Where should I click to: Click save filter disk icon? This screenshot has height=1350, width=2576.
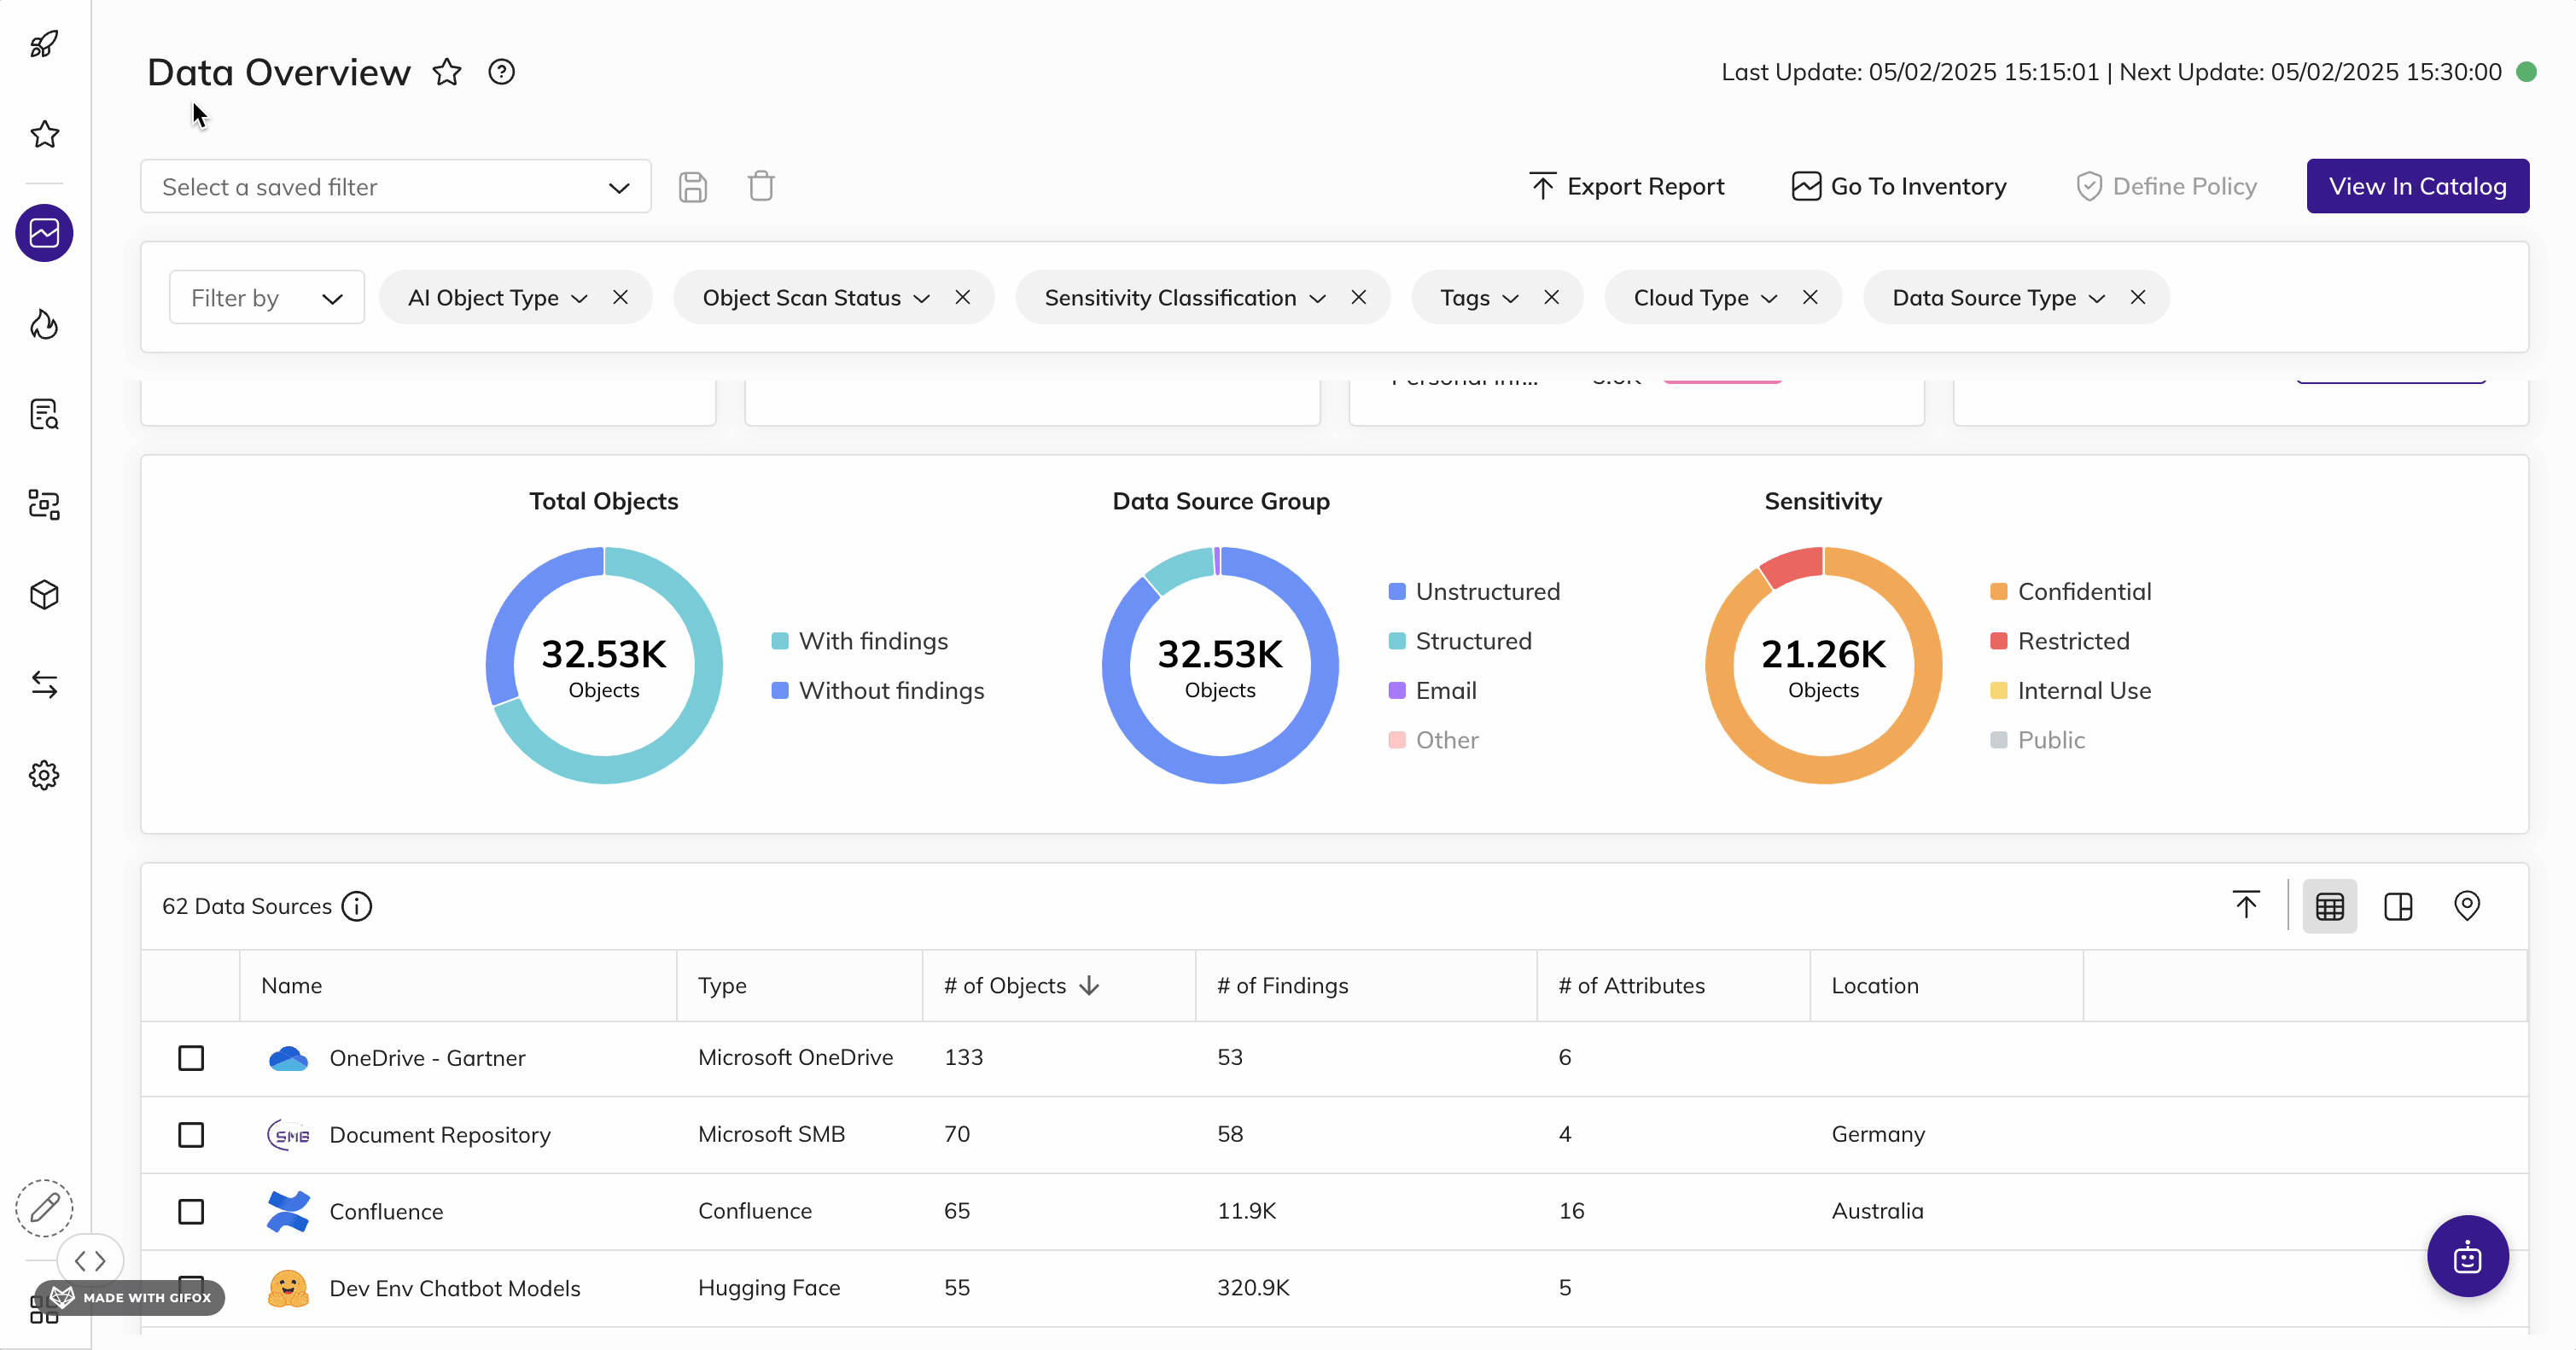coord(692,187)
